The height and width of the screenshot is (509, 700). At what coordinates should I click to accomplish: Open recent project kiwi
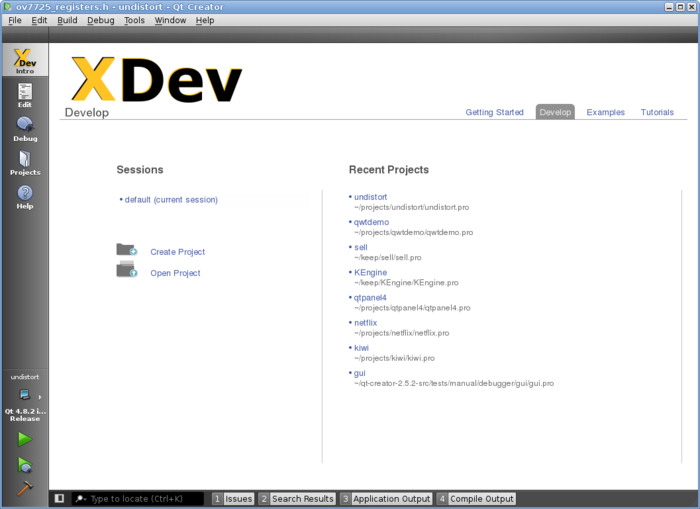point(362,347)
